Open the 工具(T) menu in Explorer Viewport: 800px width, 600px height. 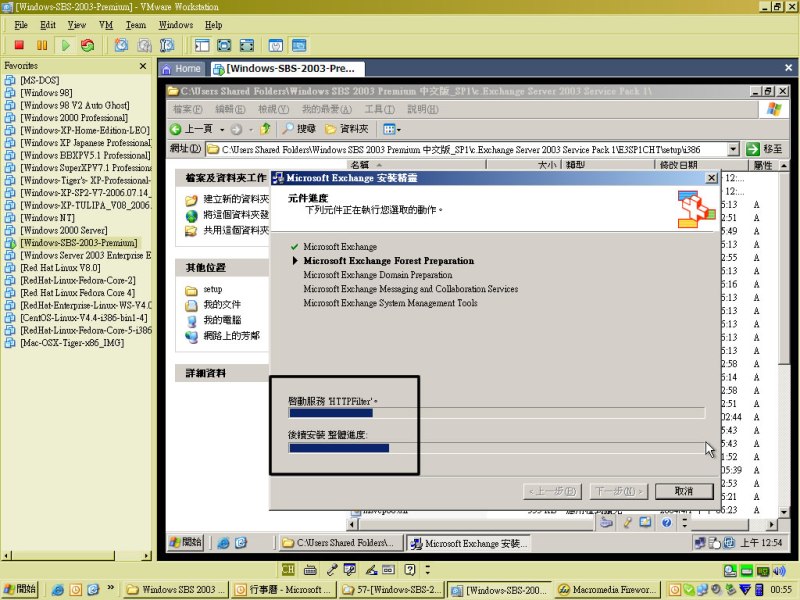pyautogui.click(x=379, y=109)
